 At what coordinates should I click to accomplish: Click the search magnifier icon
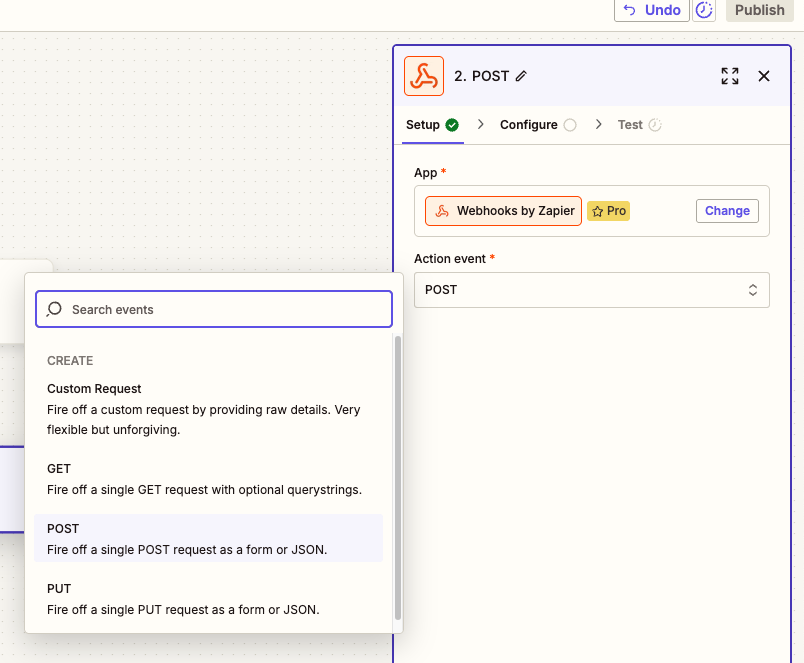click(x=54, y=309)
